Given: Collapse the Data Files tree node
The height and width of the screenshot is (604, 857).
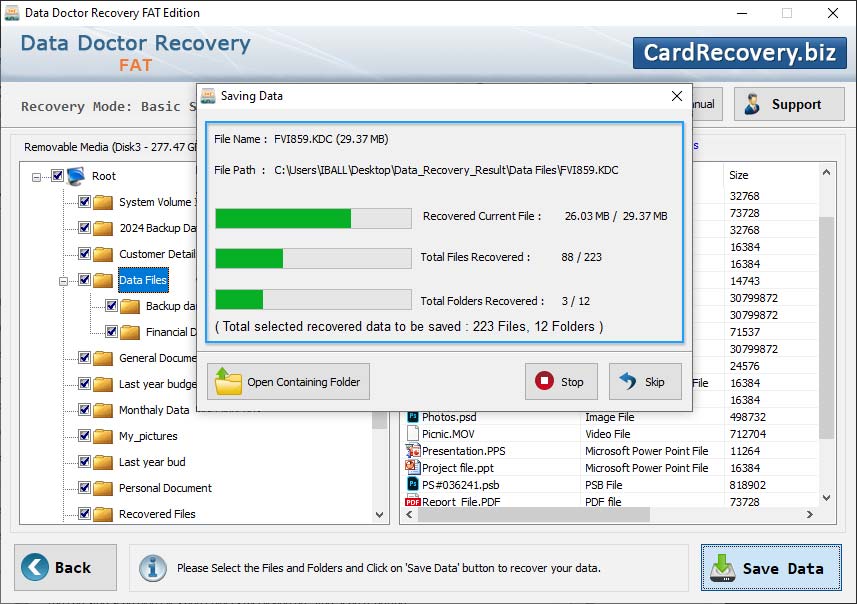Looking at the screenshot, I should point(63,282).
